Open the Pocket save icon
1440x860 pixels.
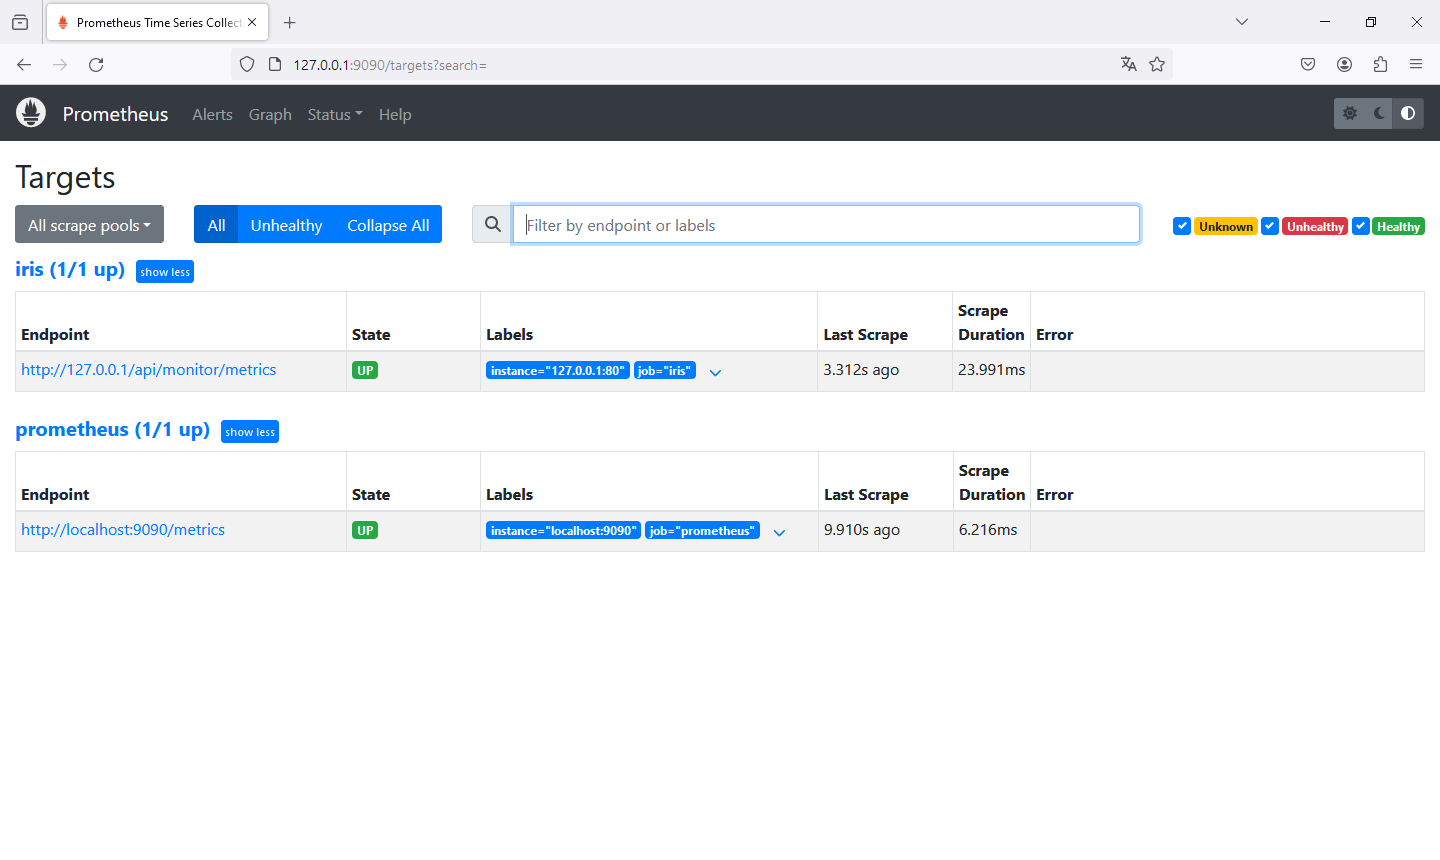[1308, 65]
